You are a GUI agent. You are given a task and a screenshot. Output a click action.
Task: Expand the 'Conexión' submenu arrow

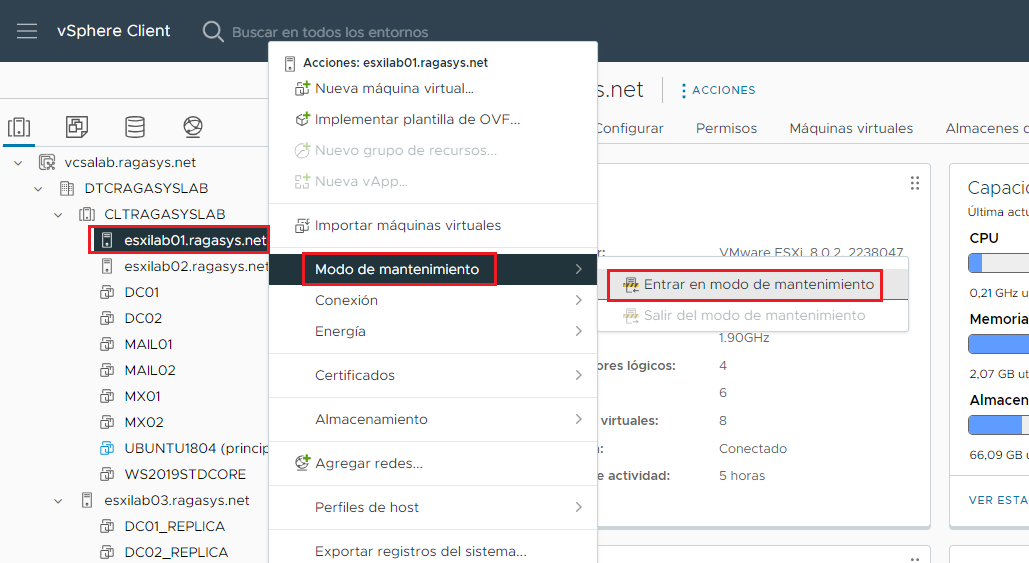(578, 301)
